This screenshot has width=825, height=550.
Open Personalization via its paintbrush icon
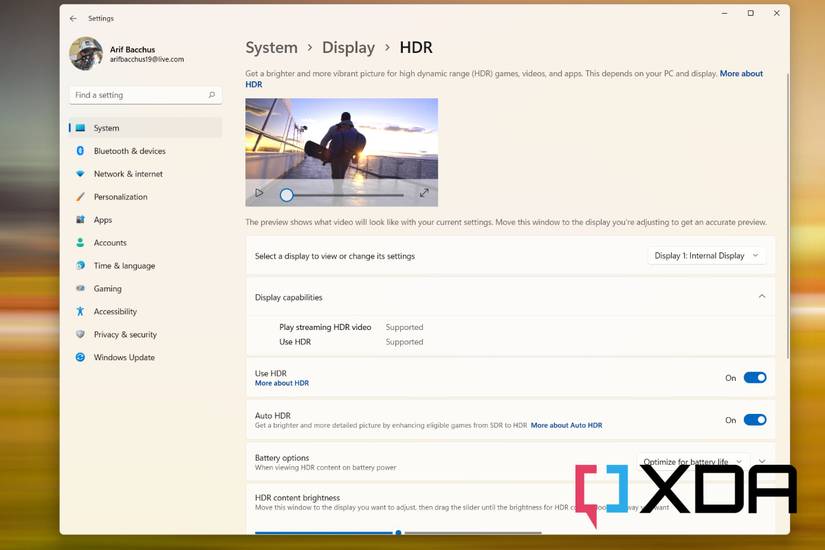coord(80,197)
